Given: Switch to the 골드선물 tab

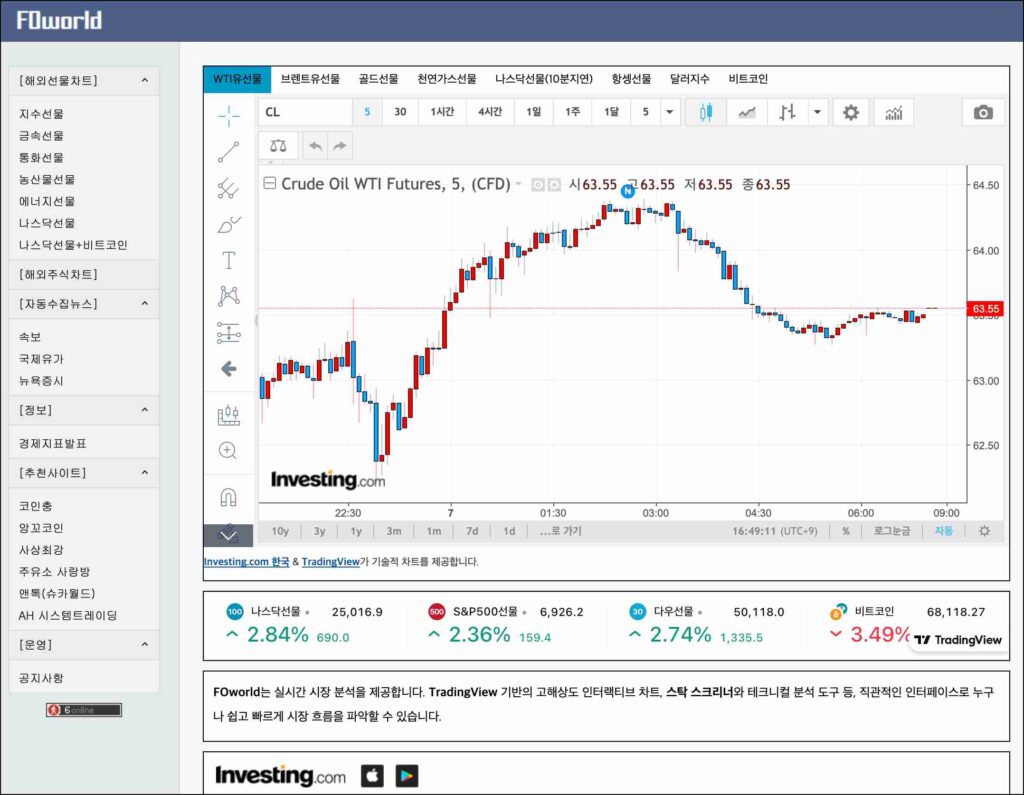Looking at the screenshot, I should [x=378, y=79].
